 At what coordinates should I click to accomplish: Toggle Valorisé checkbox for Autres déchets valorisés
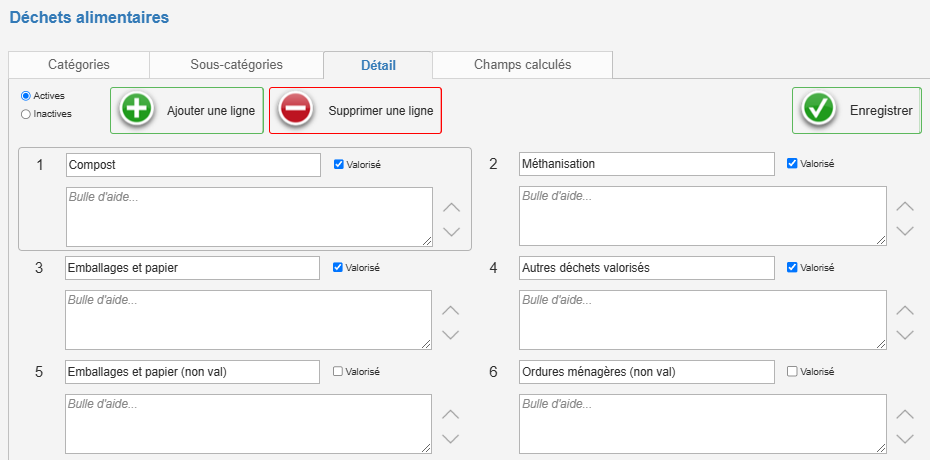click(x=792, y=267)
